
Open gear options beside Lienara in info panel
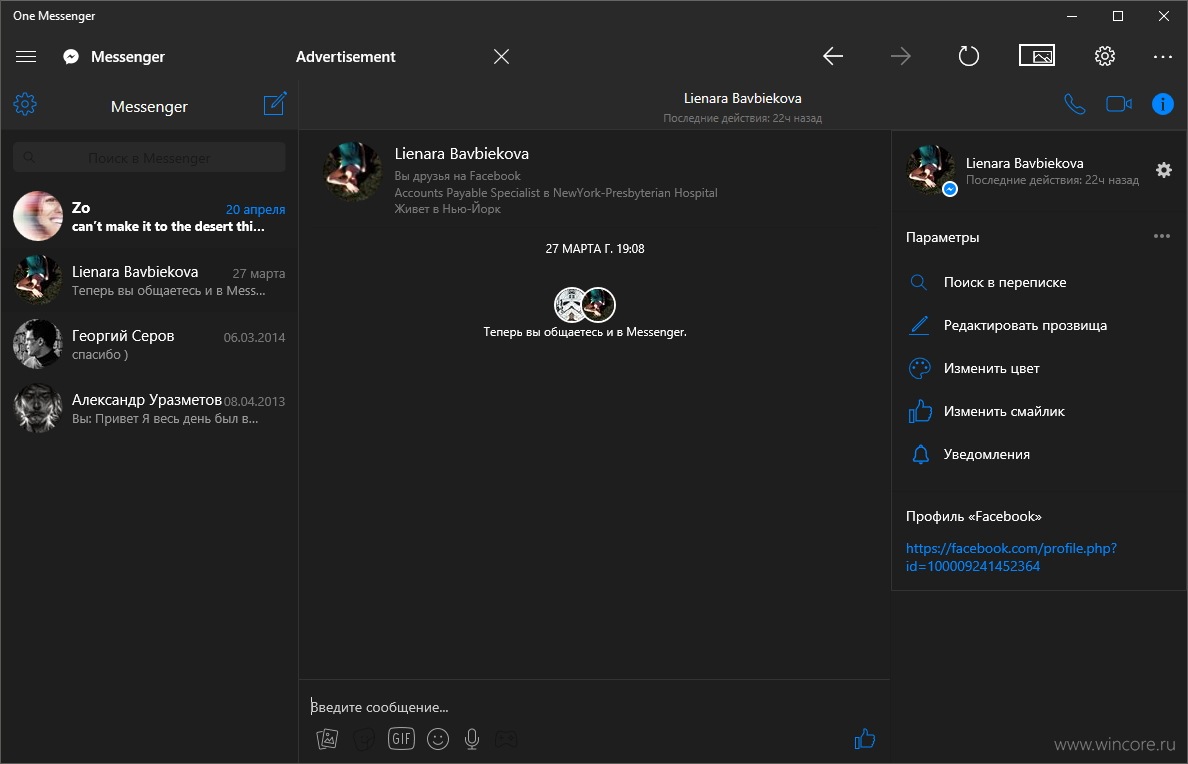point(1164,170)
